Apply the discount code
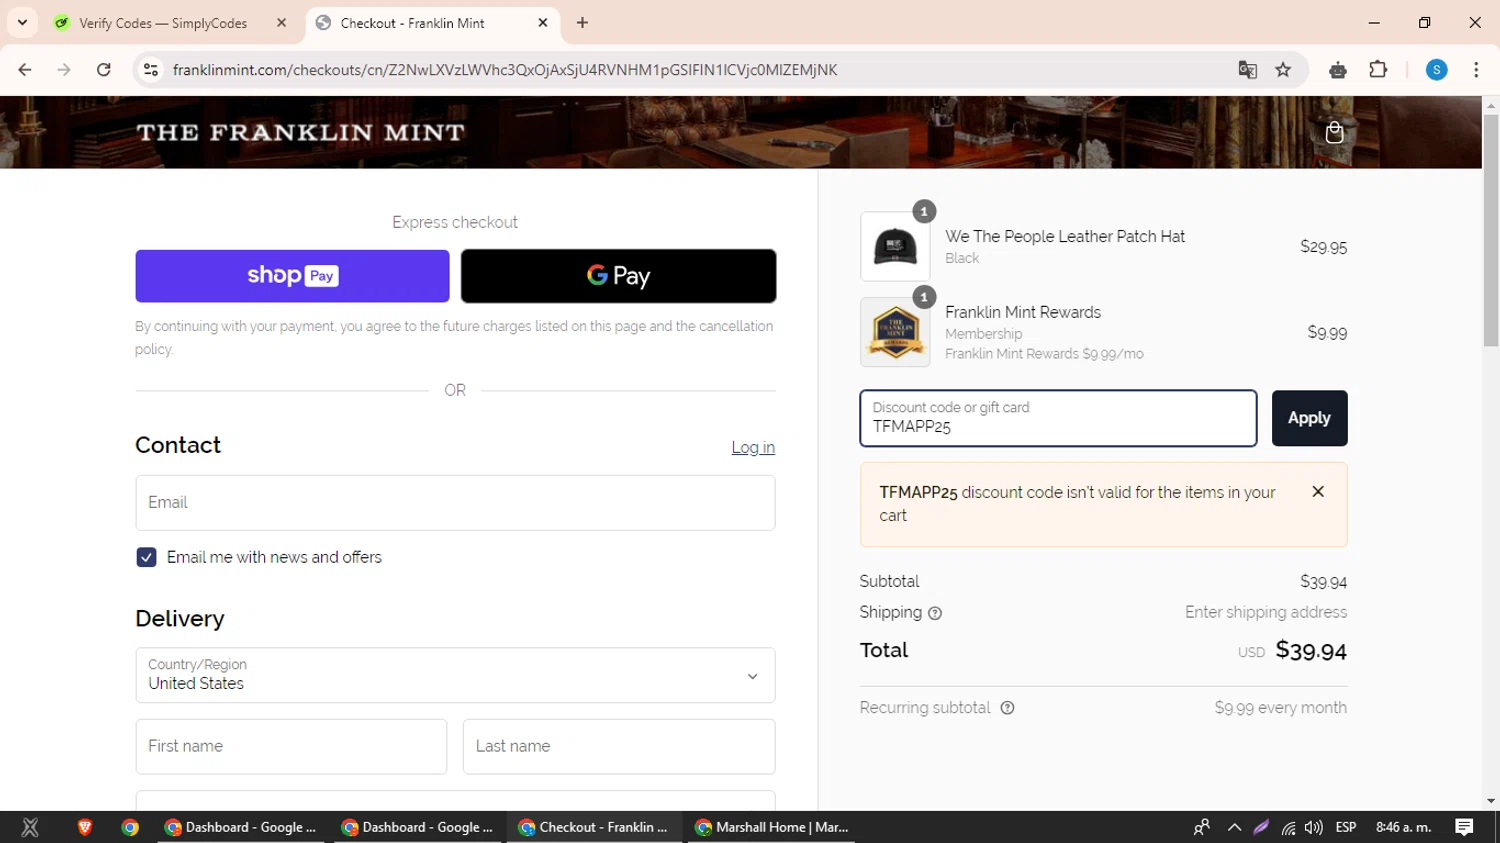Screen dimensions: 1500x843 point(1309,418)
